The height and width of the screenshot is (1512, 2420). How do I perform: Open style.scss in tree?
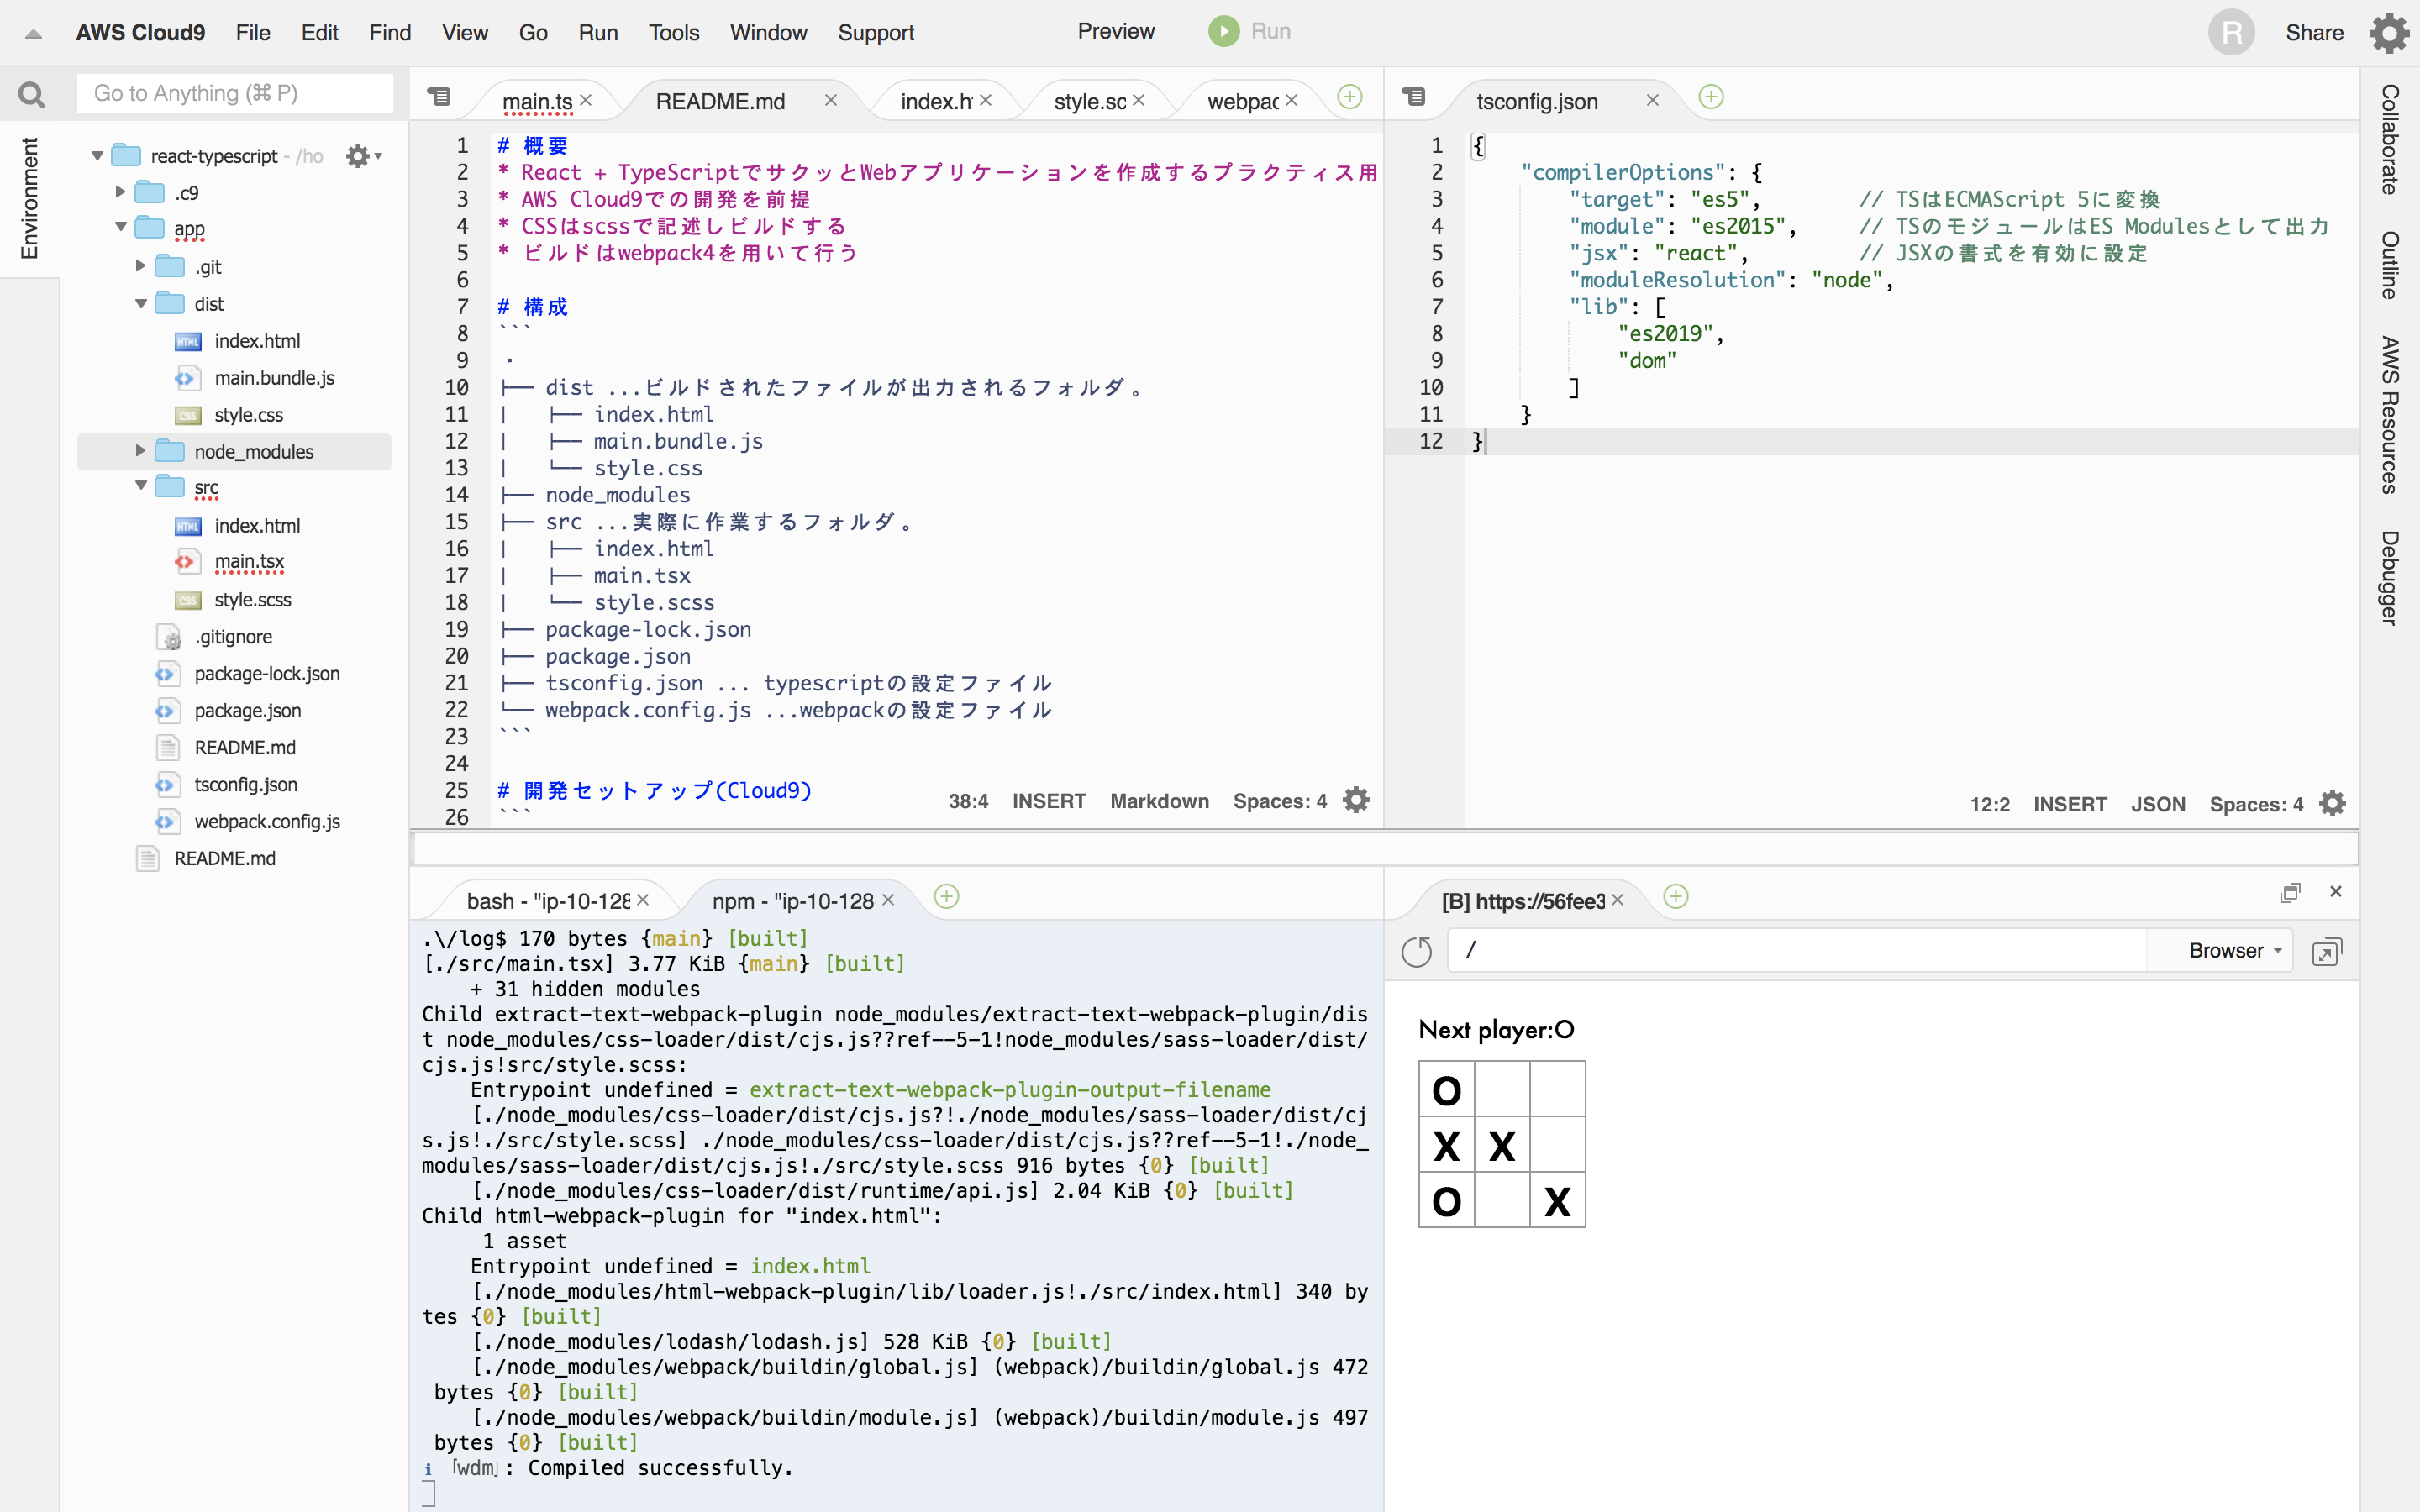[x=252, y=600]
